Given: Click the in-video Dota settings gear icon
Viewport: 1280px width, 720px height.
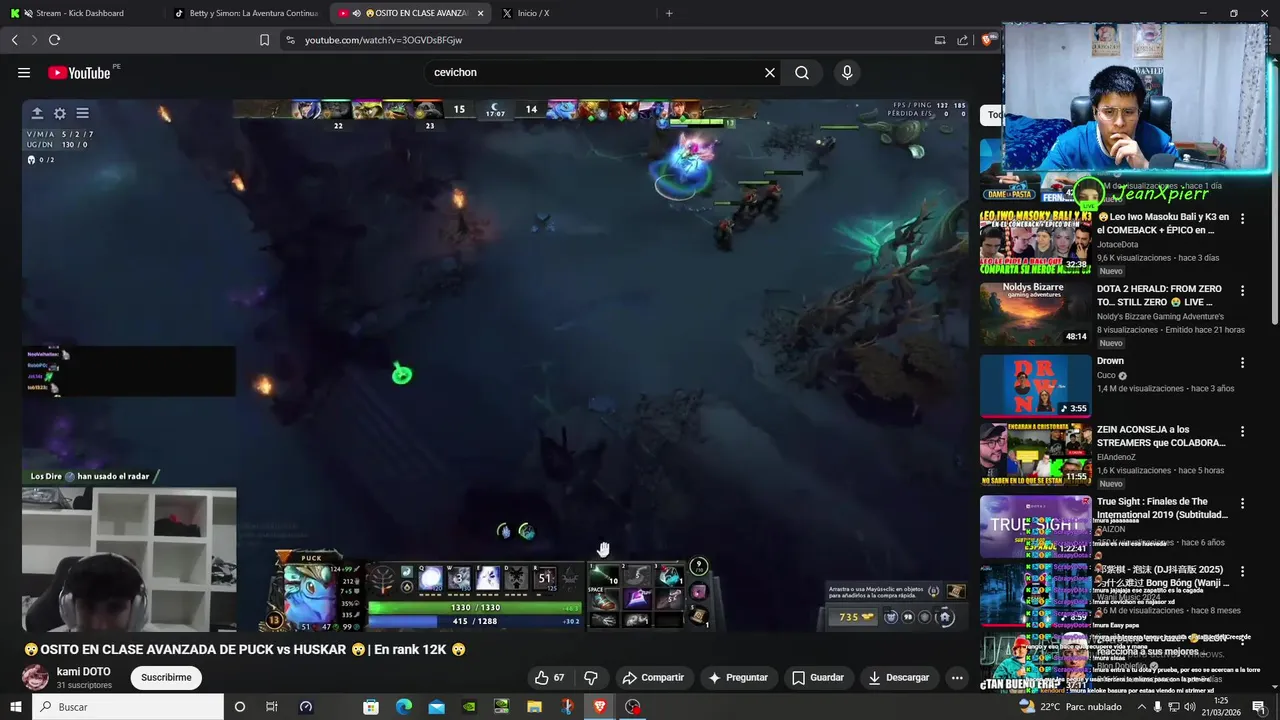Looking at the screenshot, I should [60, 114].
